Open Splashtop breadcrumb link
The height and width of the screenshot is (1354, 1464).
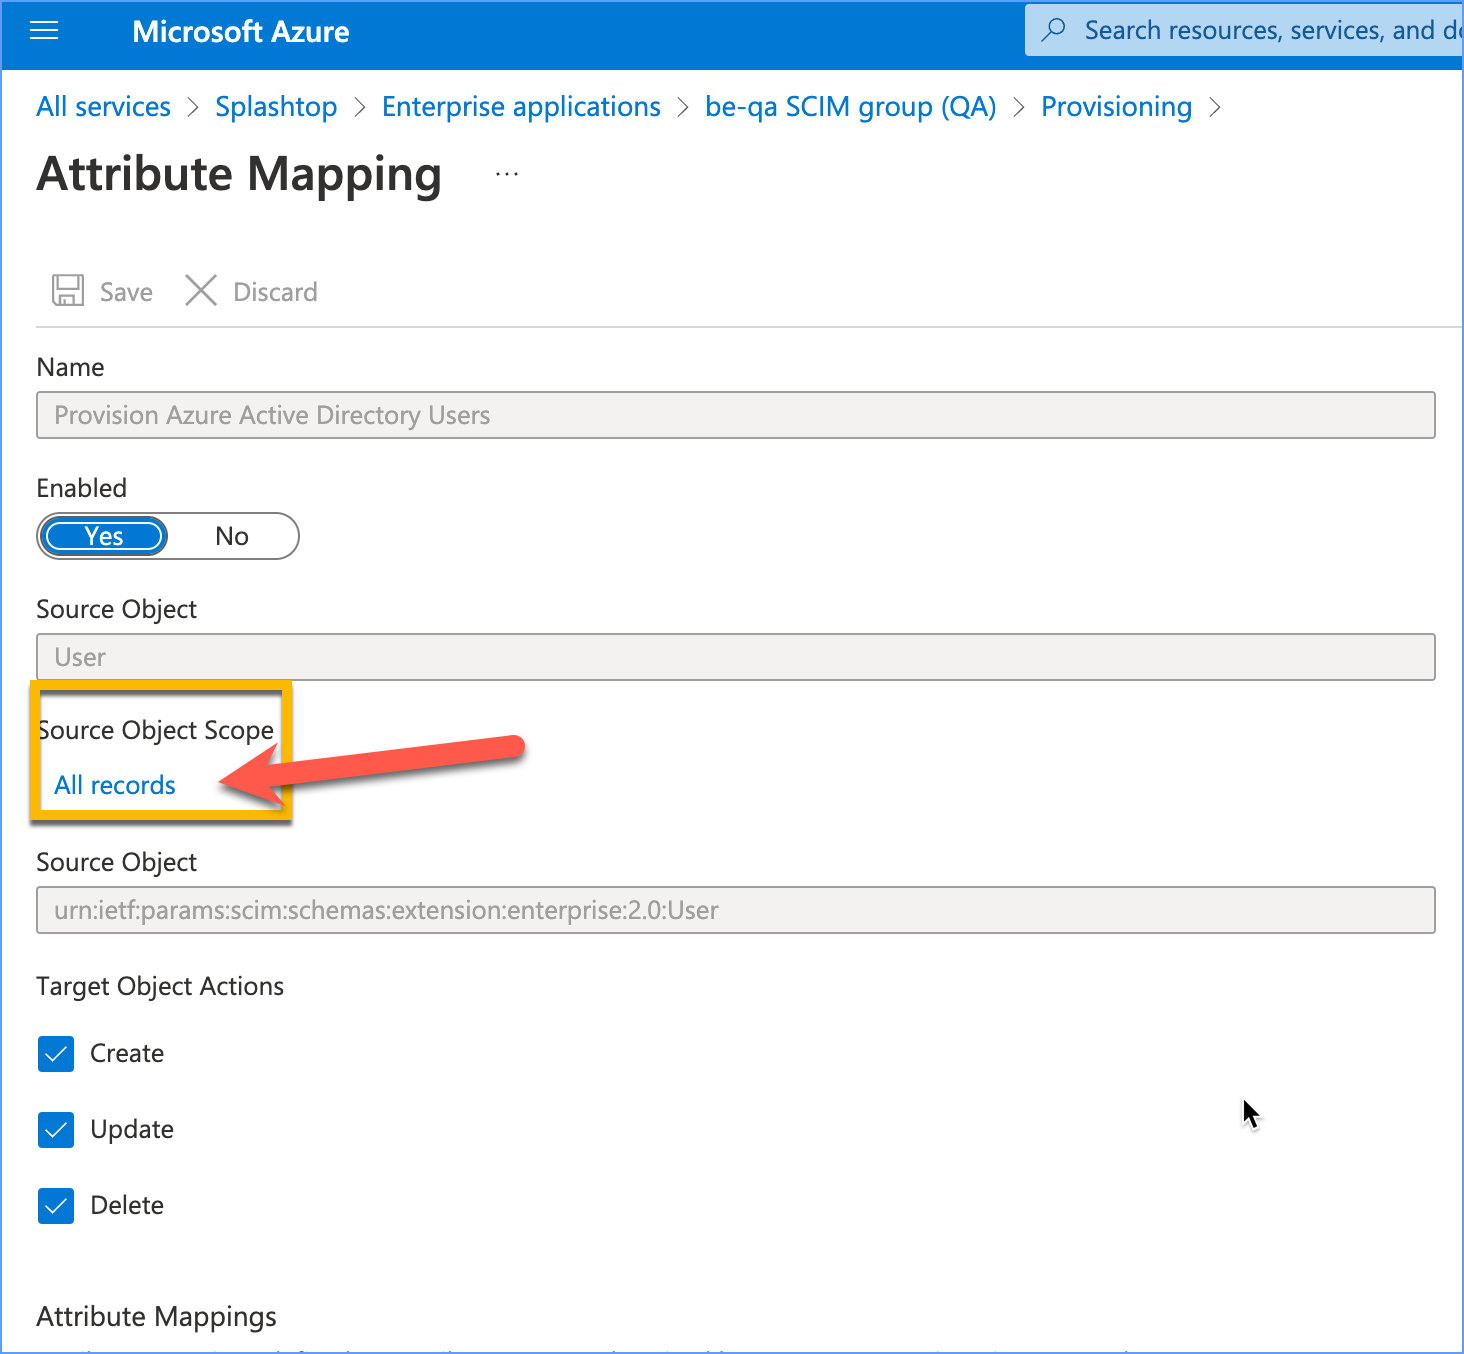point(276,107)
